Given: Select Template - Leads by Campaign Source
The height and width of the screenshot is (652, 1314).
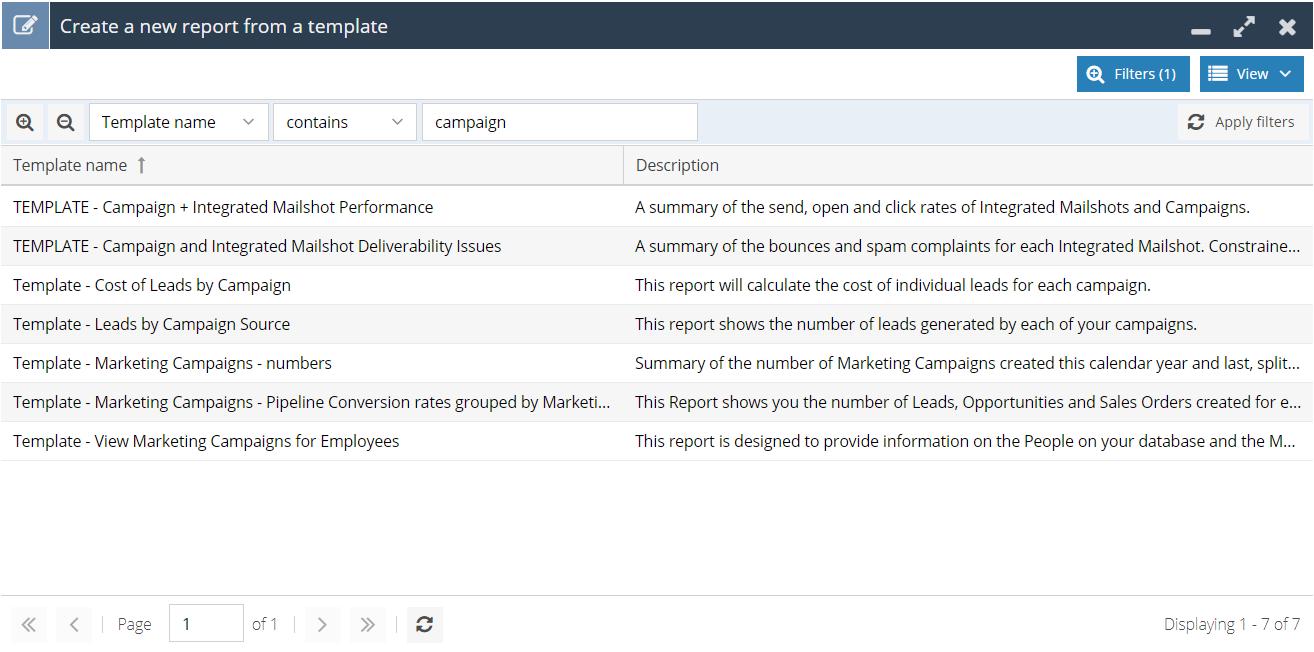Looking at the screenshot, I should [151, 324].
